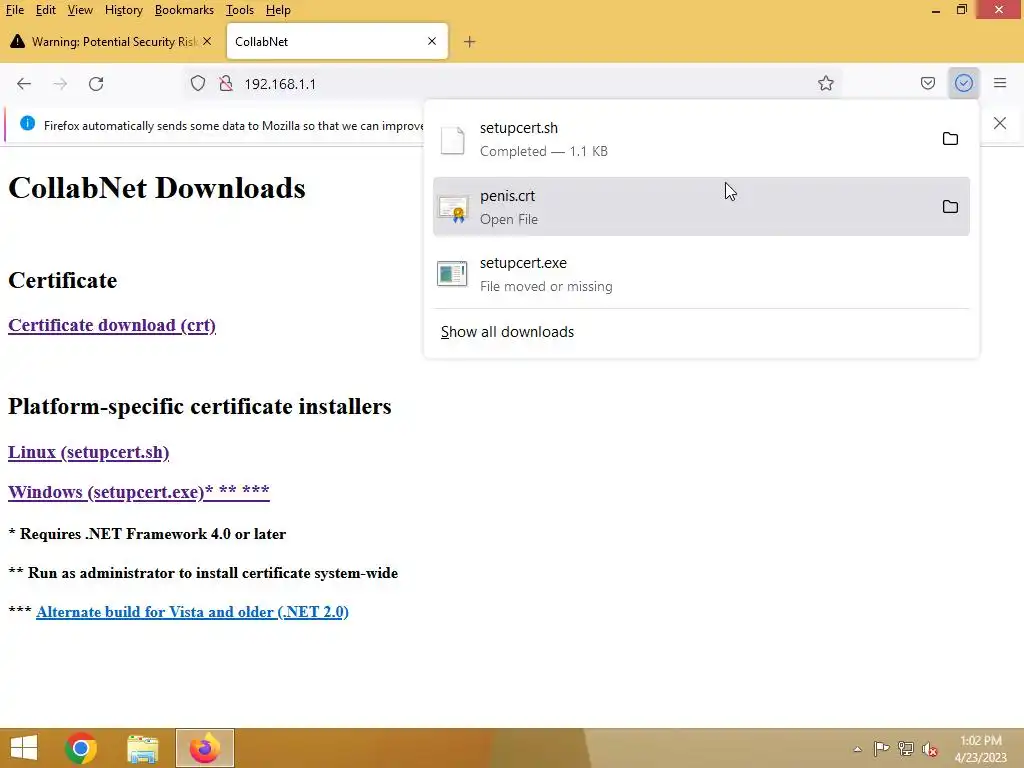
Task: Click the CollabNet Downloads heading
Action: [157, 188]
